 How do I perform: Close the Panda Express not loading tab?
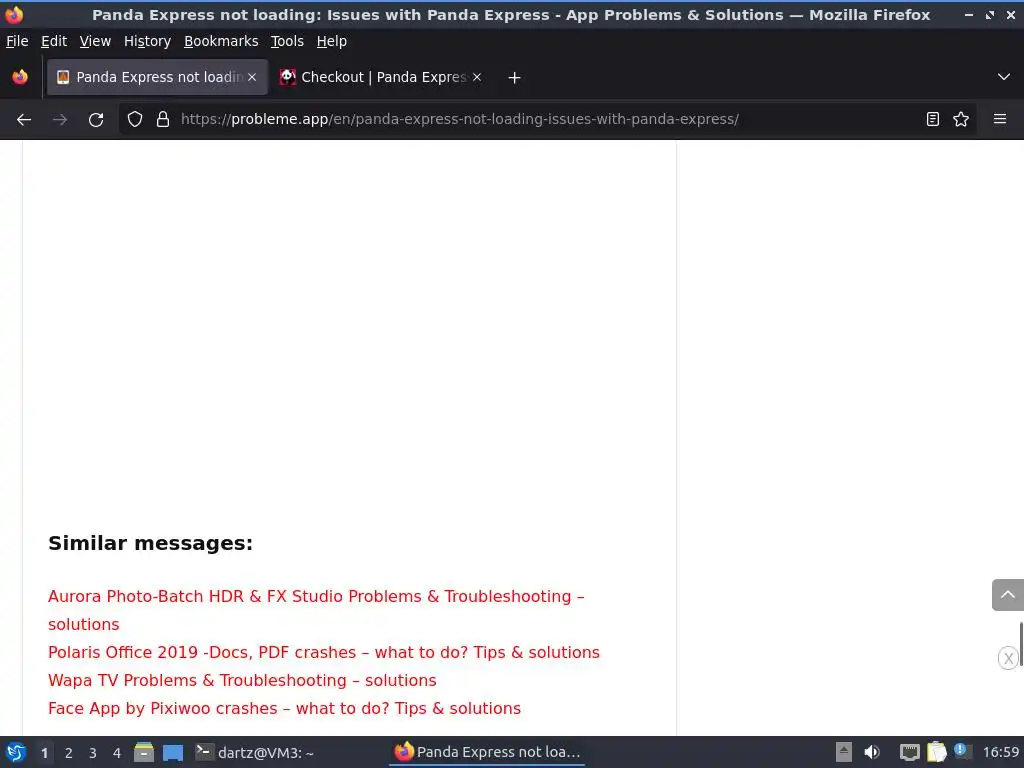pyautogui.click(x=252, y=77)
